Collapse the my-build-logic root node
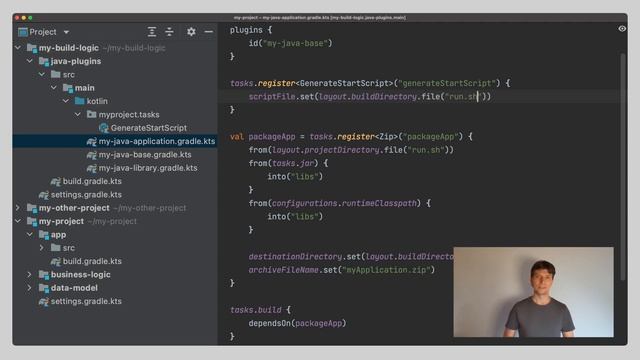Viewport: 640px width, 360px height. pos(18,48)
